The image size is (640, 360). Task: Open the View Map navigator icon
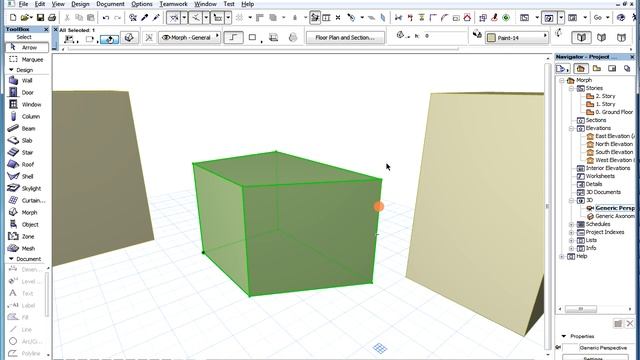tap(596, 69)
